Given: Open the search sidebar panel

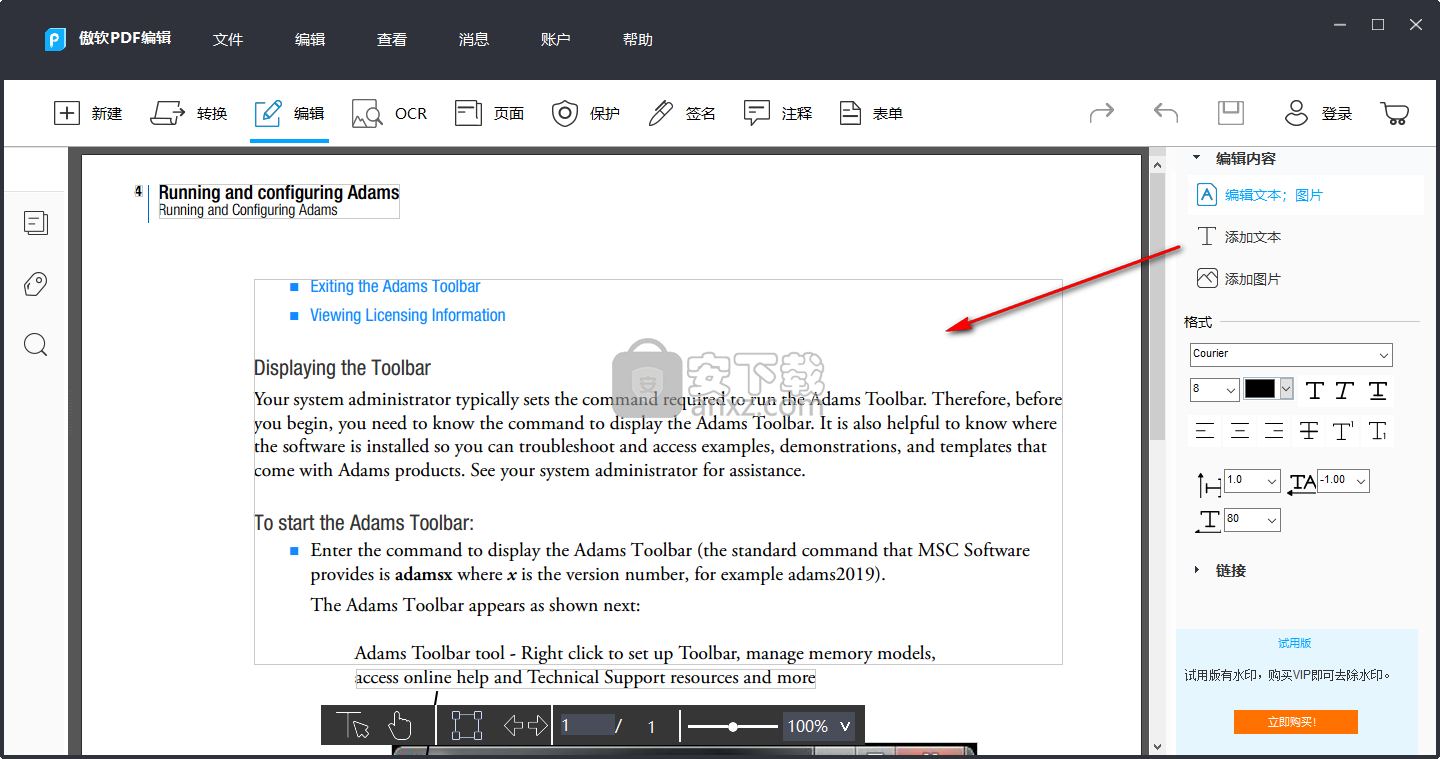Looking at the screenshot, I should [36, 345].
